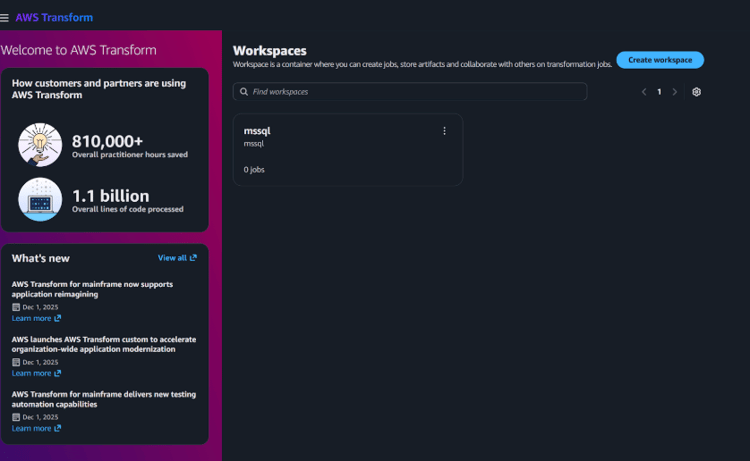Open the mssql workspace card title
Screen dimensions: 750x461
click(x=257, y=131)
